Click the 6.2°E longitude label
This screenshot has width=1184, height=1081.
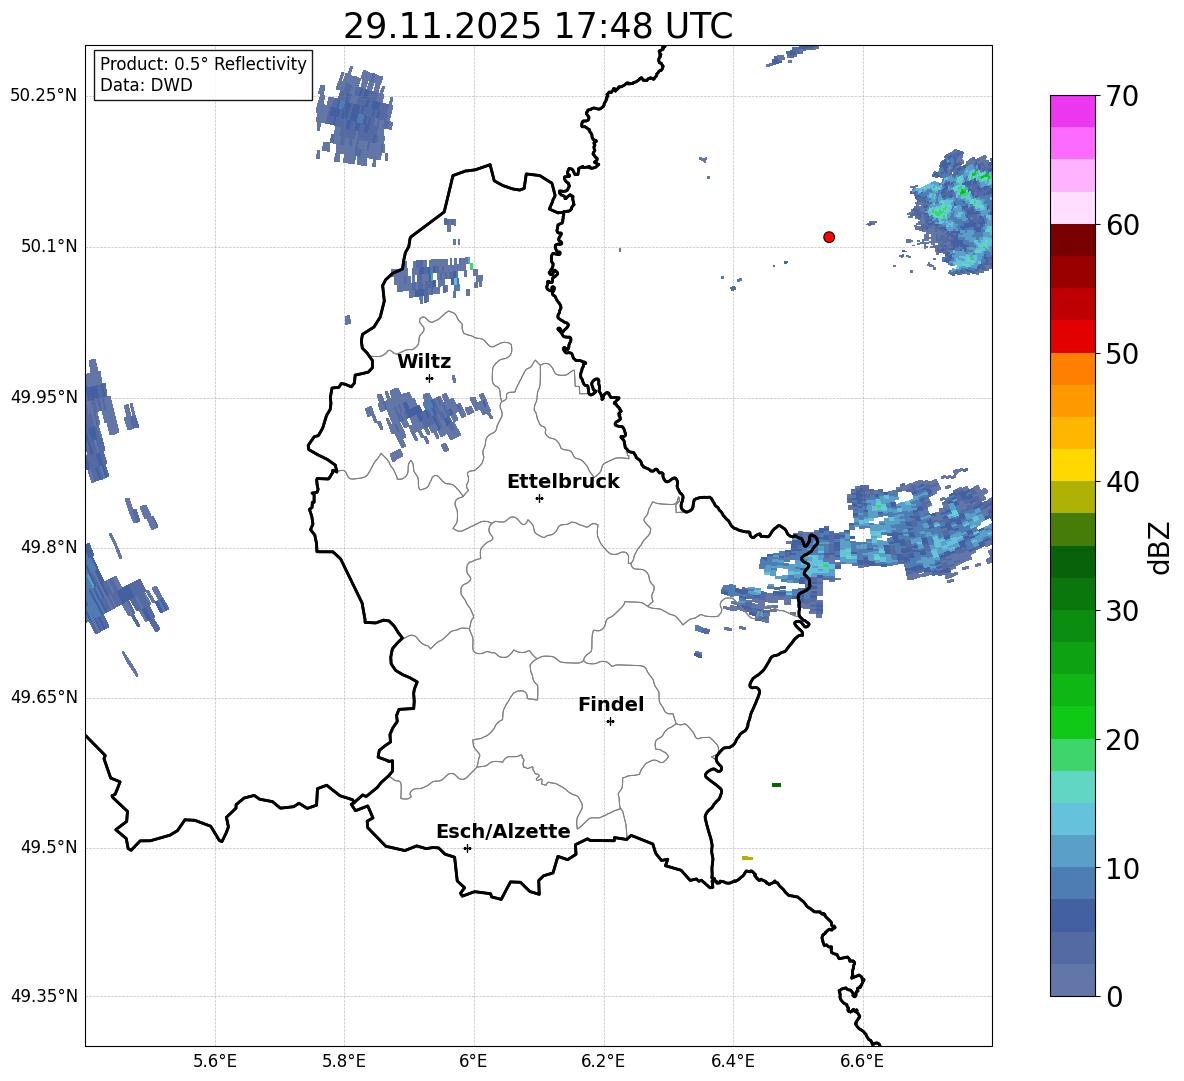click(603, 1061)
